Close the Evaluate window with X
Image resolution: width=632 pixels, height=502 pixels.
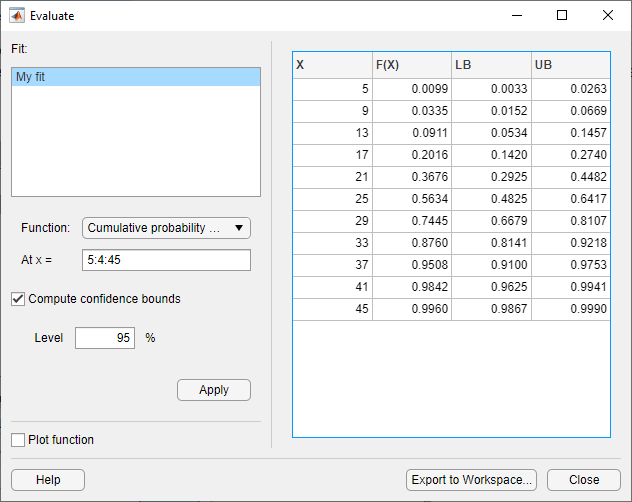[x=608, y=16]
